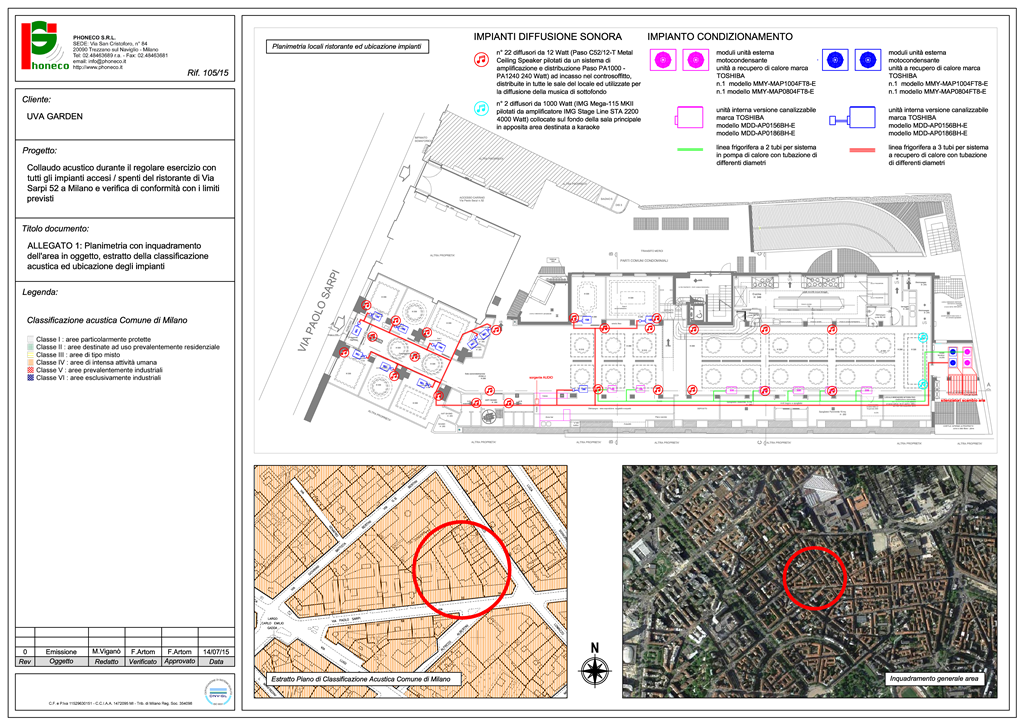Click the left blue outdoor unit legend icon
1024x724 pixels.
(834, 60)
